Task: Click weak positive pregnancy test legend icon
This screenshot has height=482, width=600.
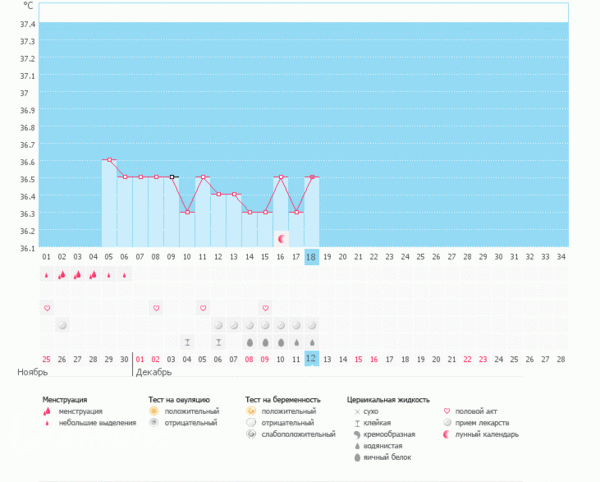Action: (251, 435)
